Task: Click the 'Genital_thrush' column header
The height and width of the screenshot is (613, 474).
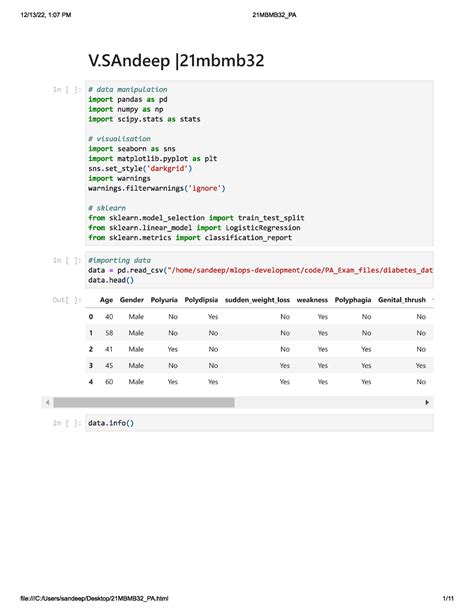Action: coord(402,300)
